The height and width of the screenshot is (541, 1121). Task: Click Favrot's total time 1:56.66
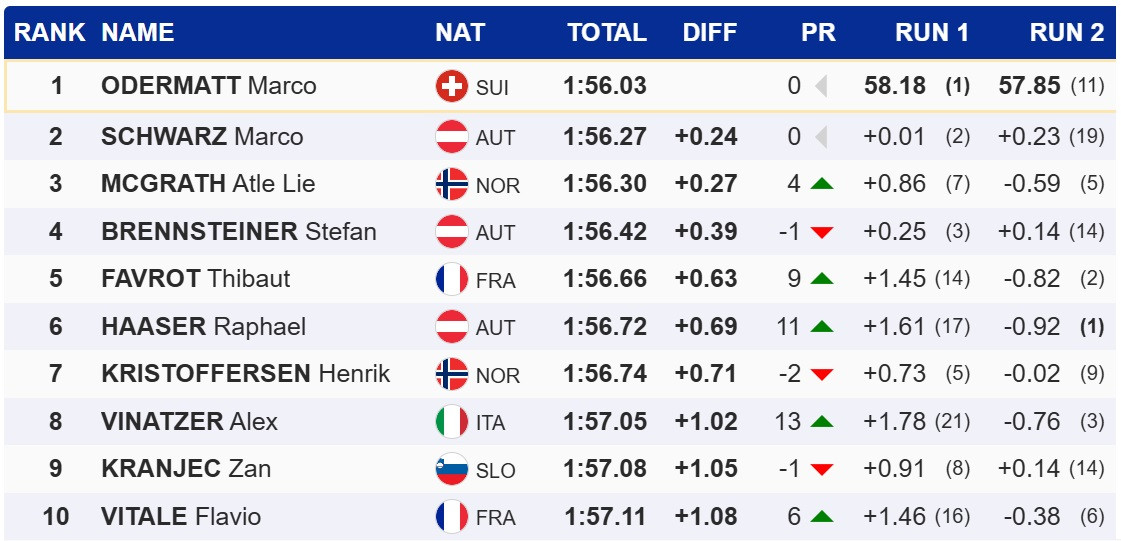tap(605, 279)
